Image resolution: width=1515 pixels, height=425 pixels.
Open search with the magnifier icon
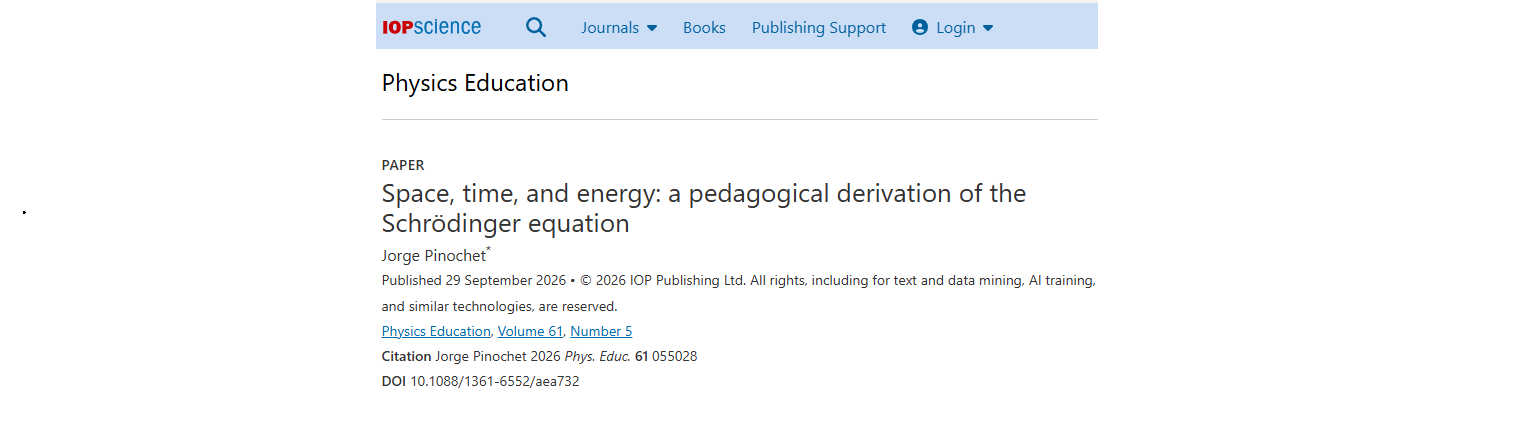pos(536,27)
